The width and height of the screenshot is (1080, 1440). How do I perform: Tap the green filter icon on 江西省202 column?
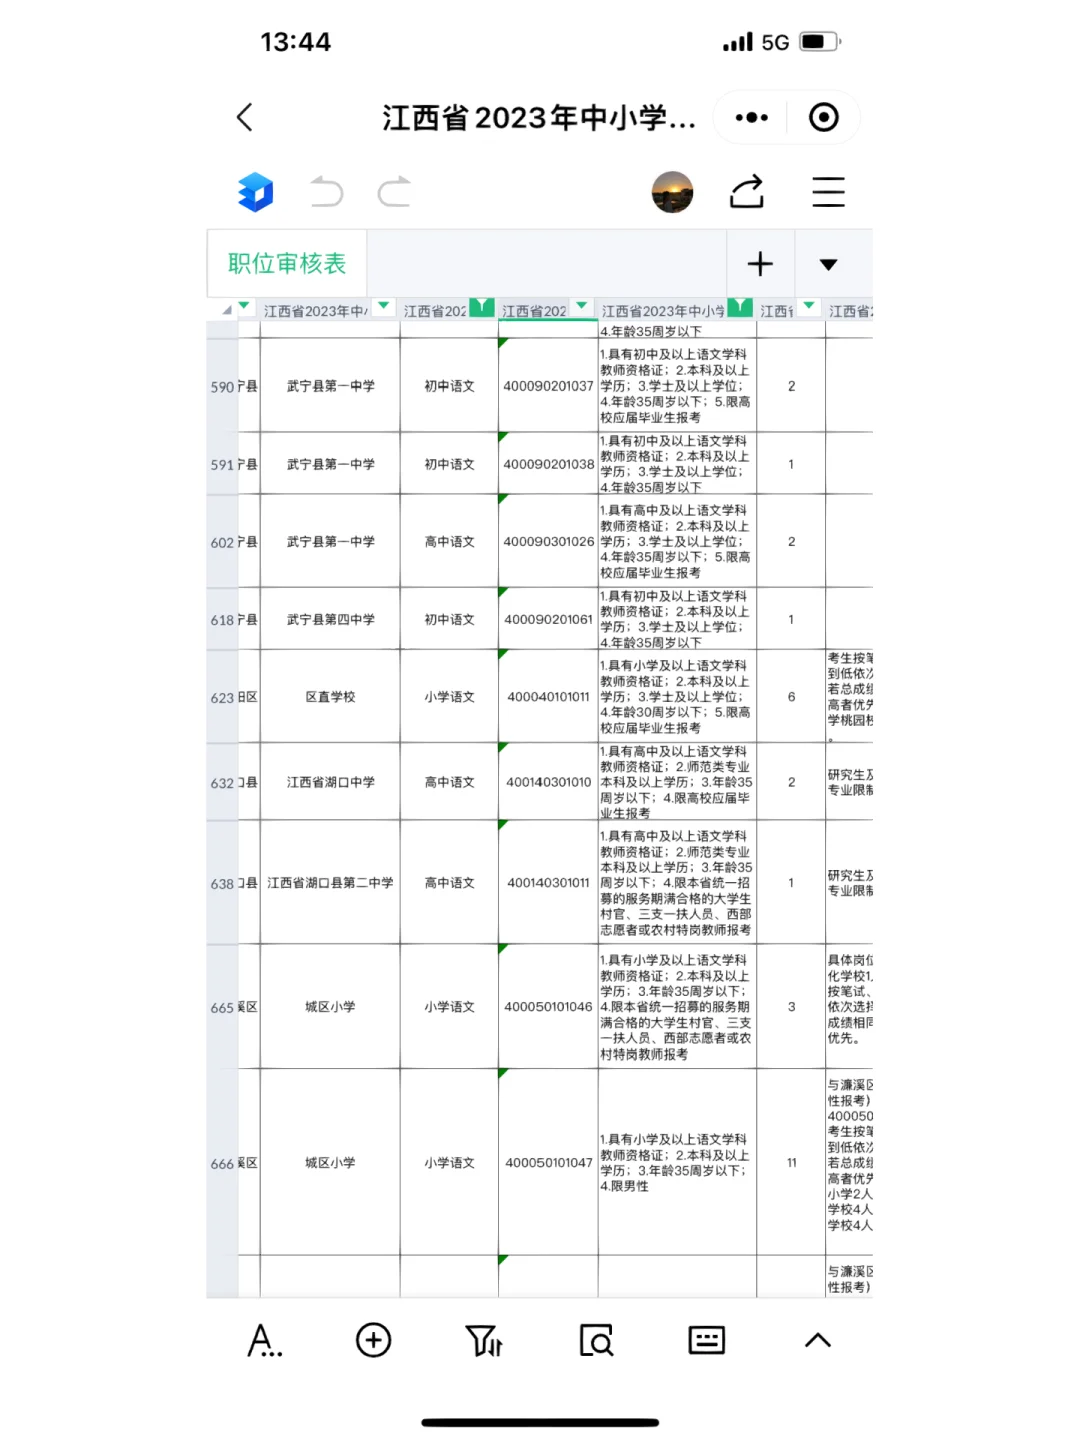pyautogui.click(x=483, y=308)
